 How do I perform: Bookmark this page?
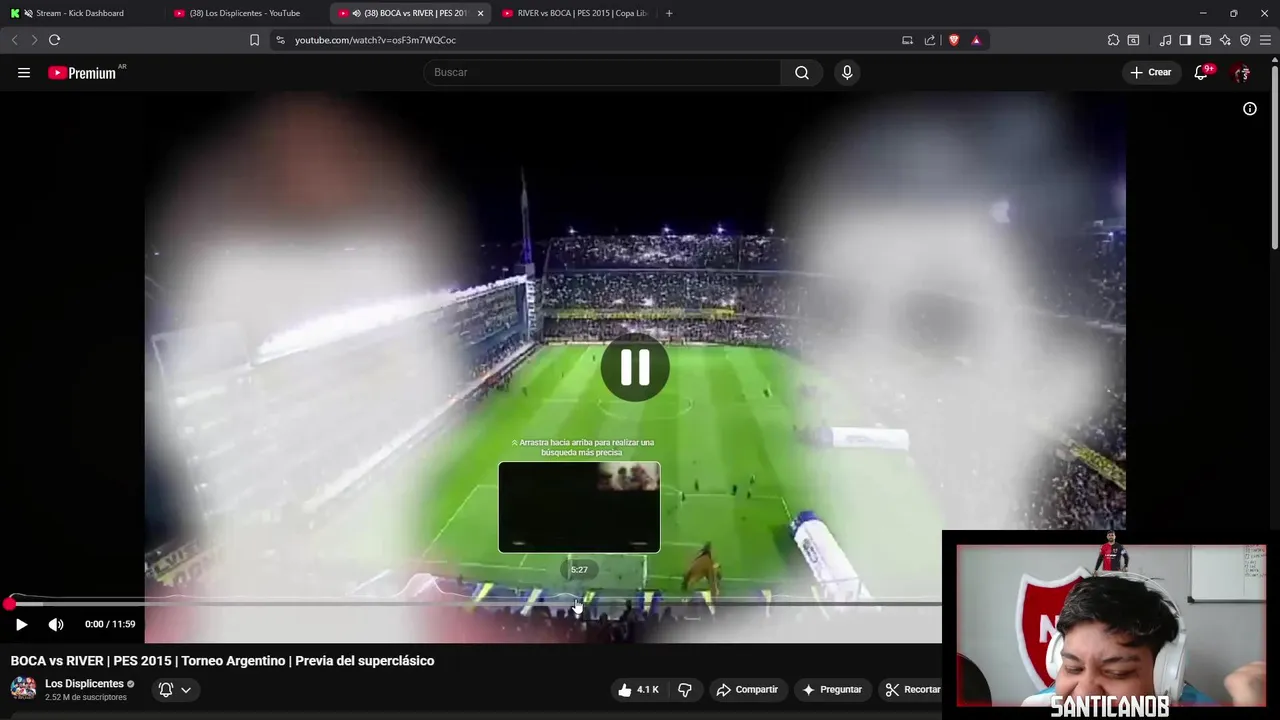(254, 40)
